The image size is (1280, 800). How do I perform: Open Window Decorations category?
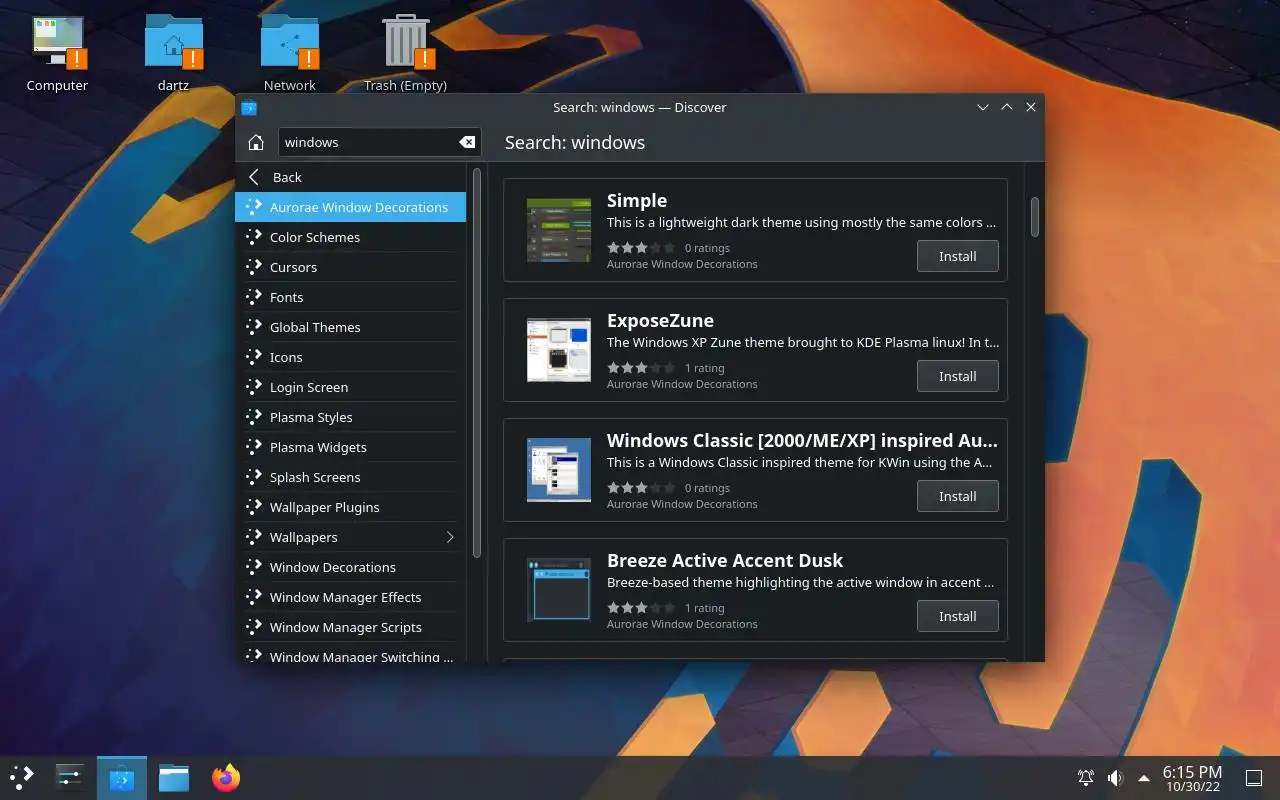(351, 567)
